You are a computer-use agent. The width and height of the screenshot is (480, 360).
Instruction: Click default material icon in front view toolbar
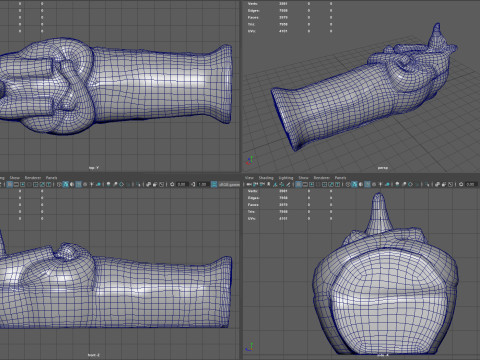click(72, 184)
